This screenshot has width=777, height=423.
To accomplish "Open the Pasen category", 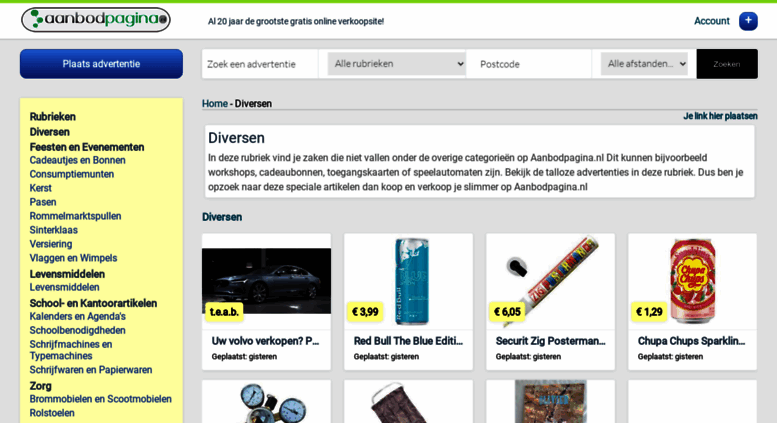I will click(43, 202).
